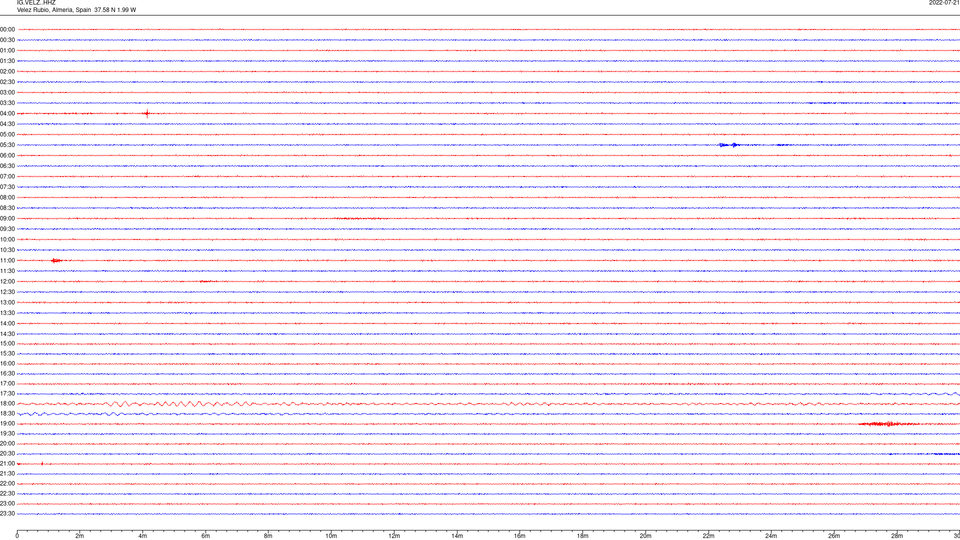960x540 pixels.
Task: Click the 19:00 time label
Action: [7, 424]
